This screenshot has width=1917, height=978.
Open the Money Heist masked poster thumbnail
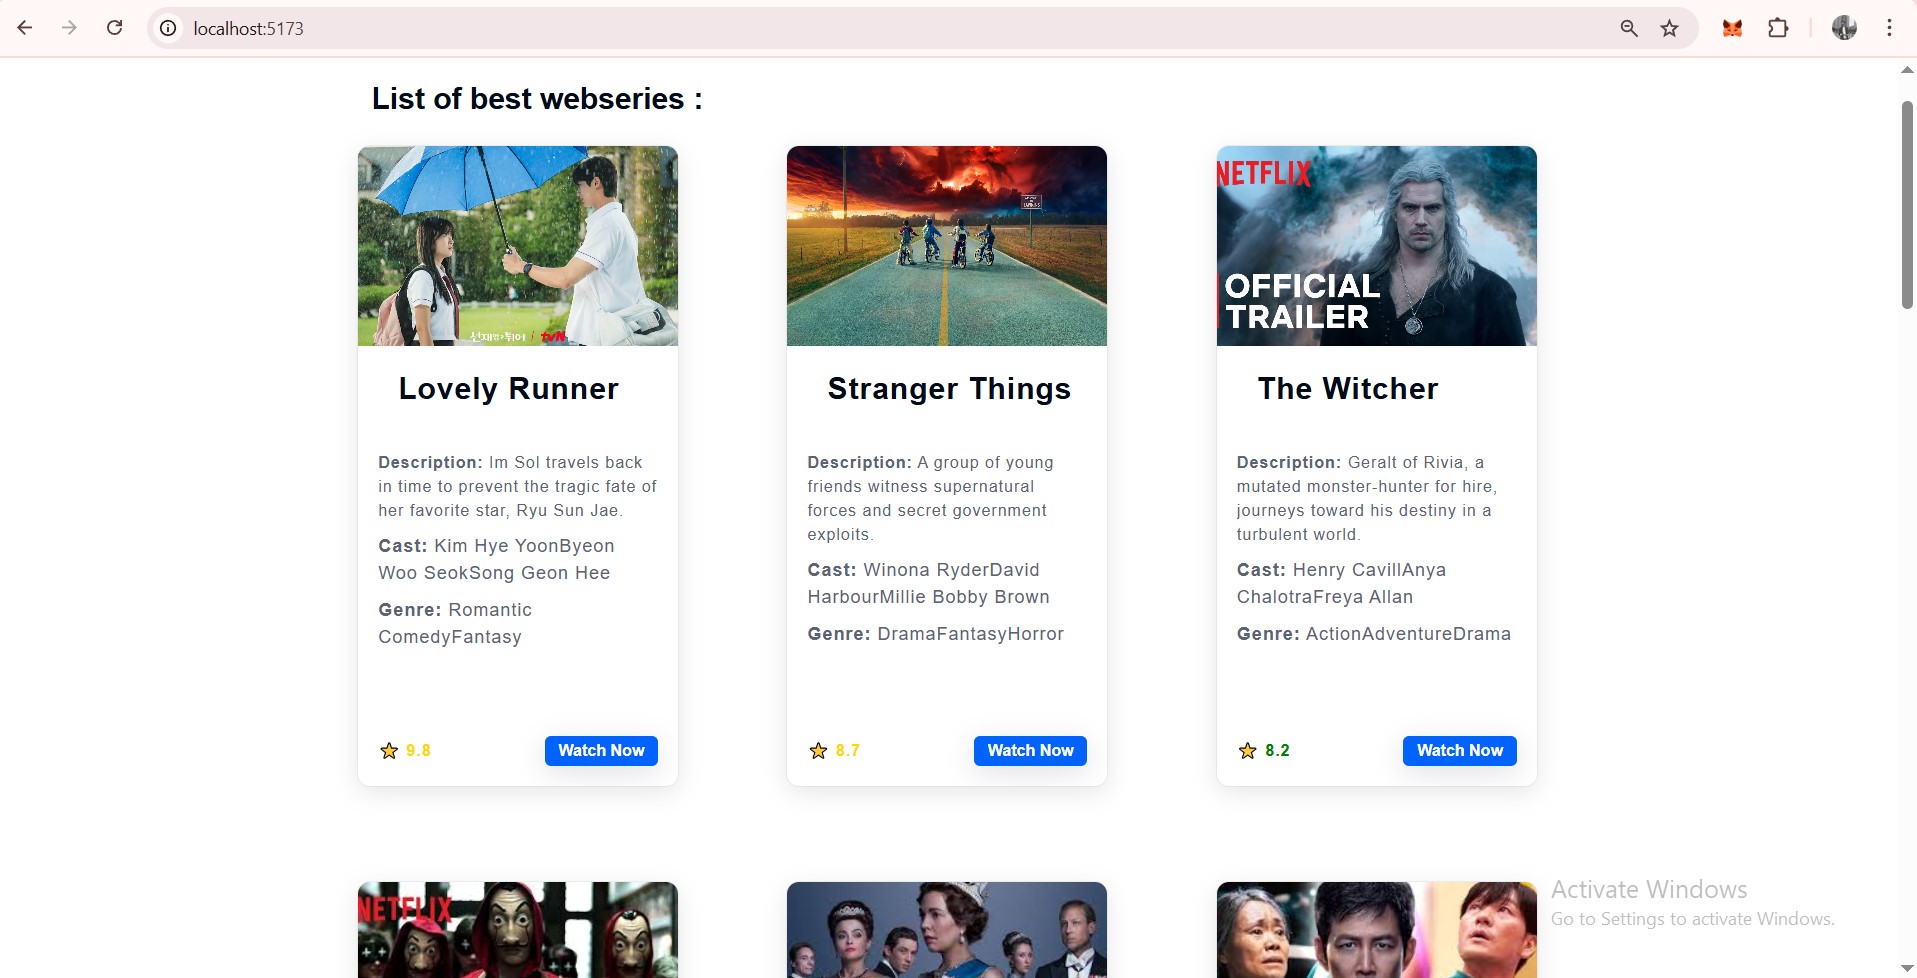click(x=518, y=930)
